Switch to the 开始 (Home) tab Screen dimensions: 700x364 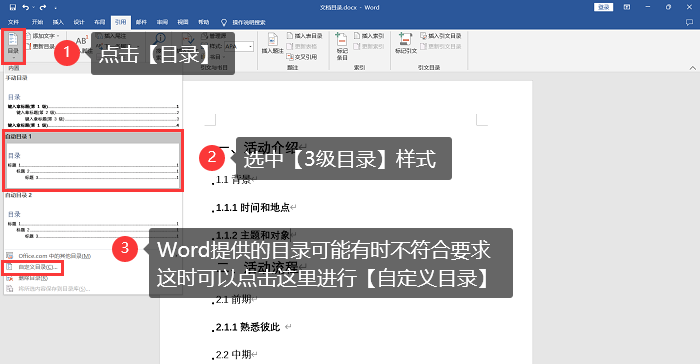(x=38, y=22)
